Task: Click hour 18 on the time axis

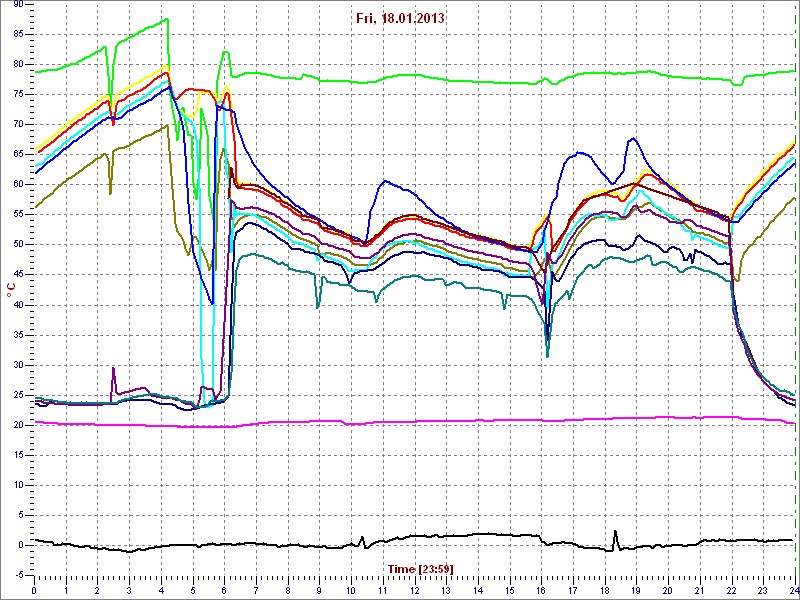Action: pos(604,590)
